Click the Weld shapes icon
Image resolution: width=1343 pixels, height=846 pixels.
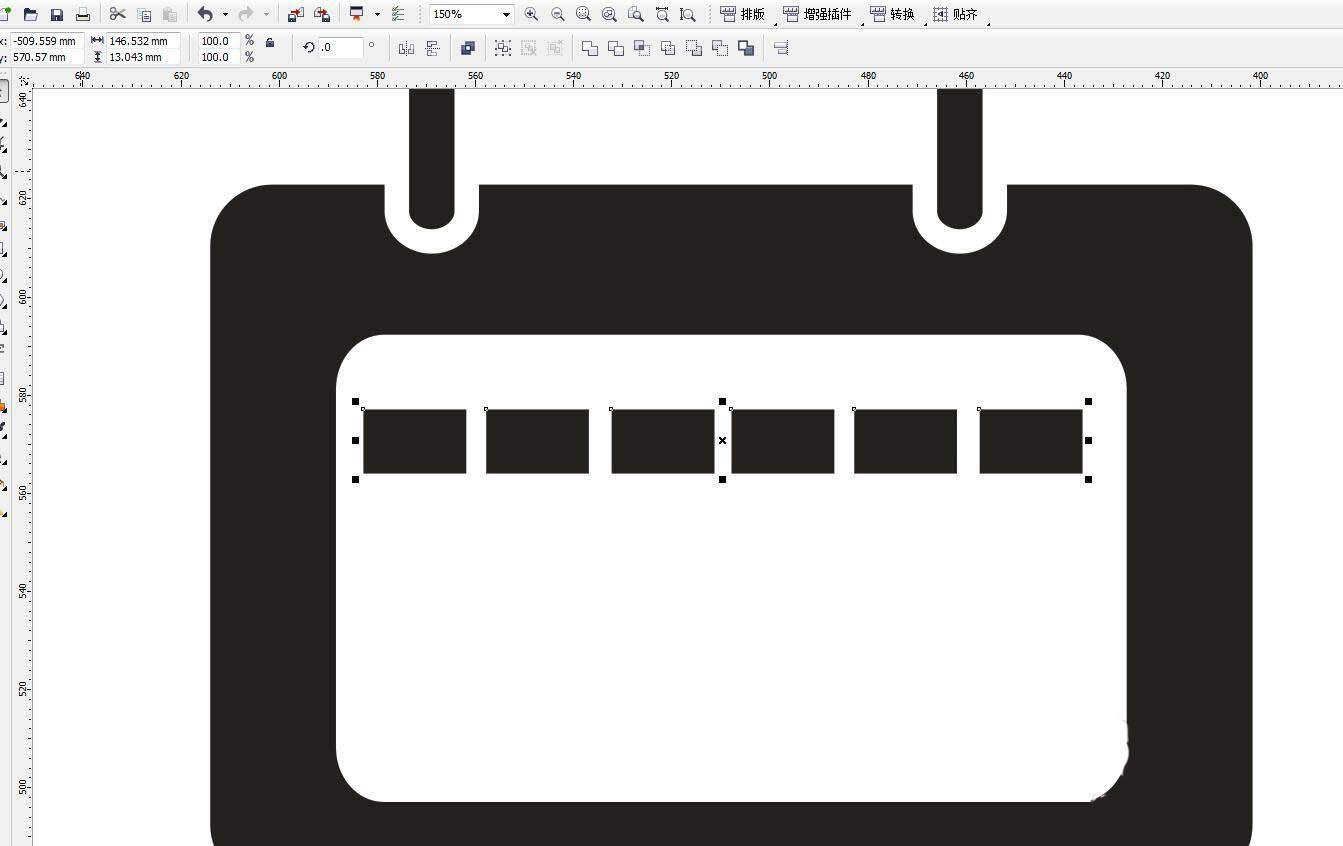click(x=590, y=48)
